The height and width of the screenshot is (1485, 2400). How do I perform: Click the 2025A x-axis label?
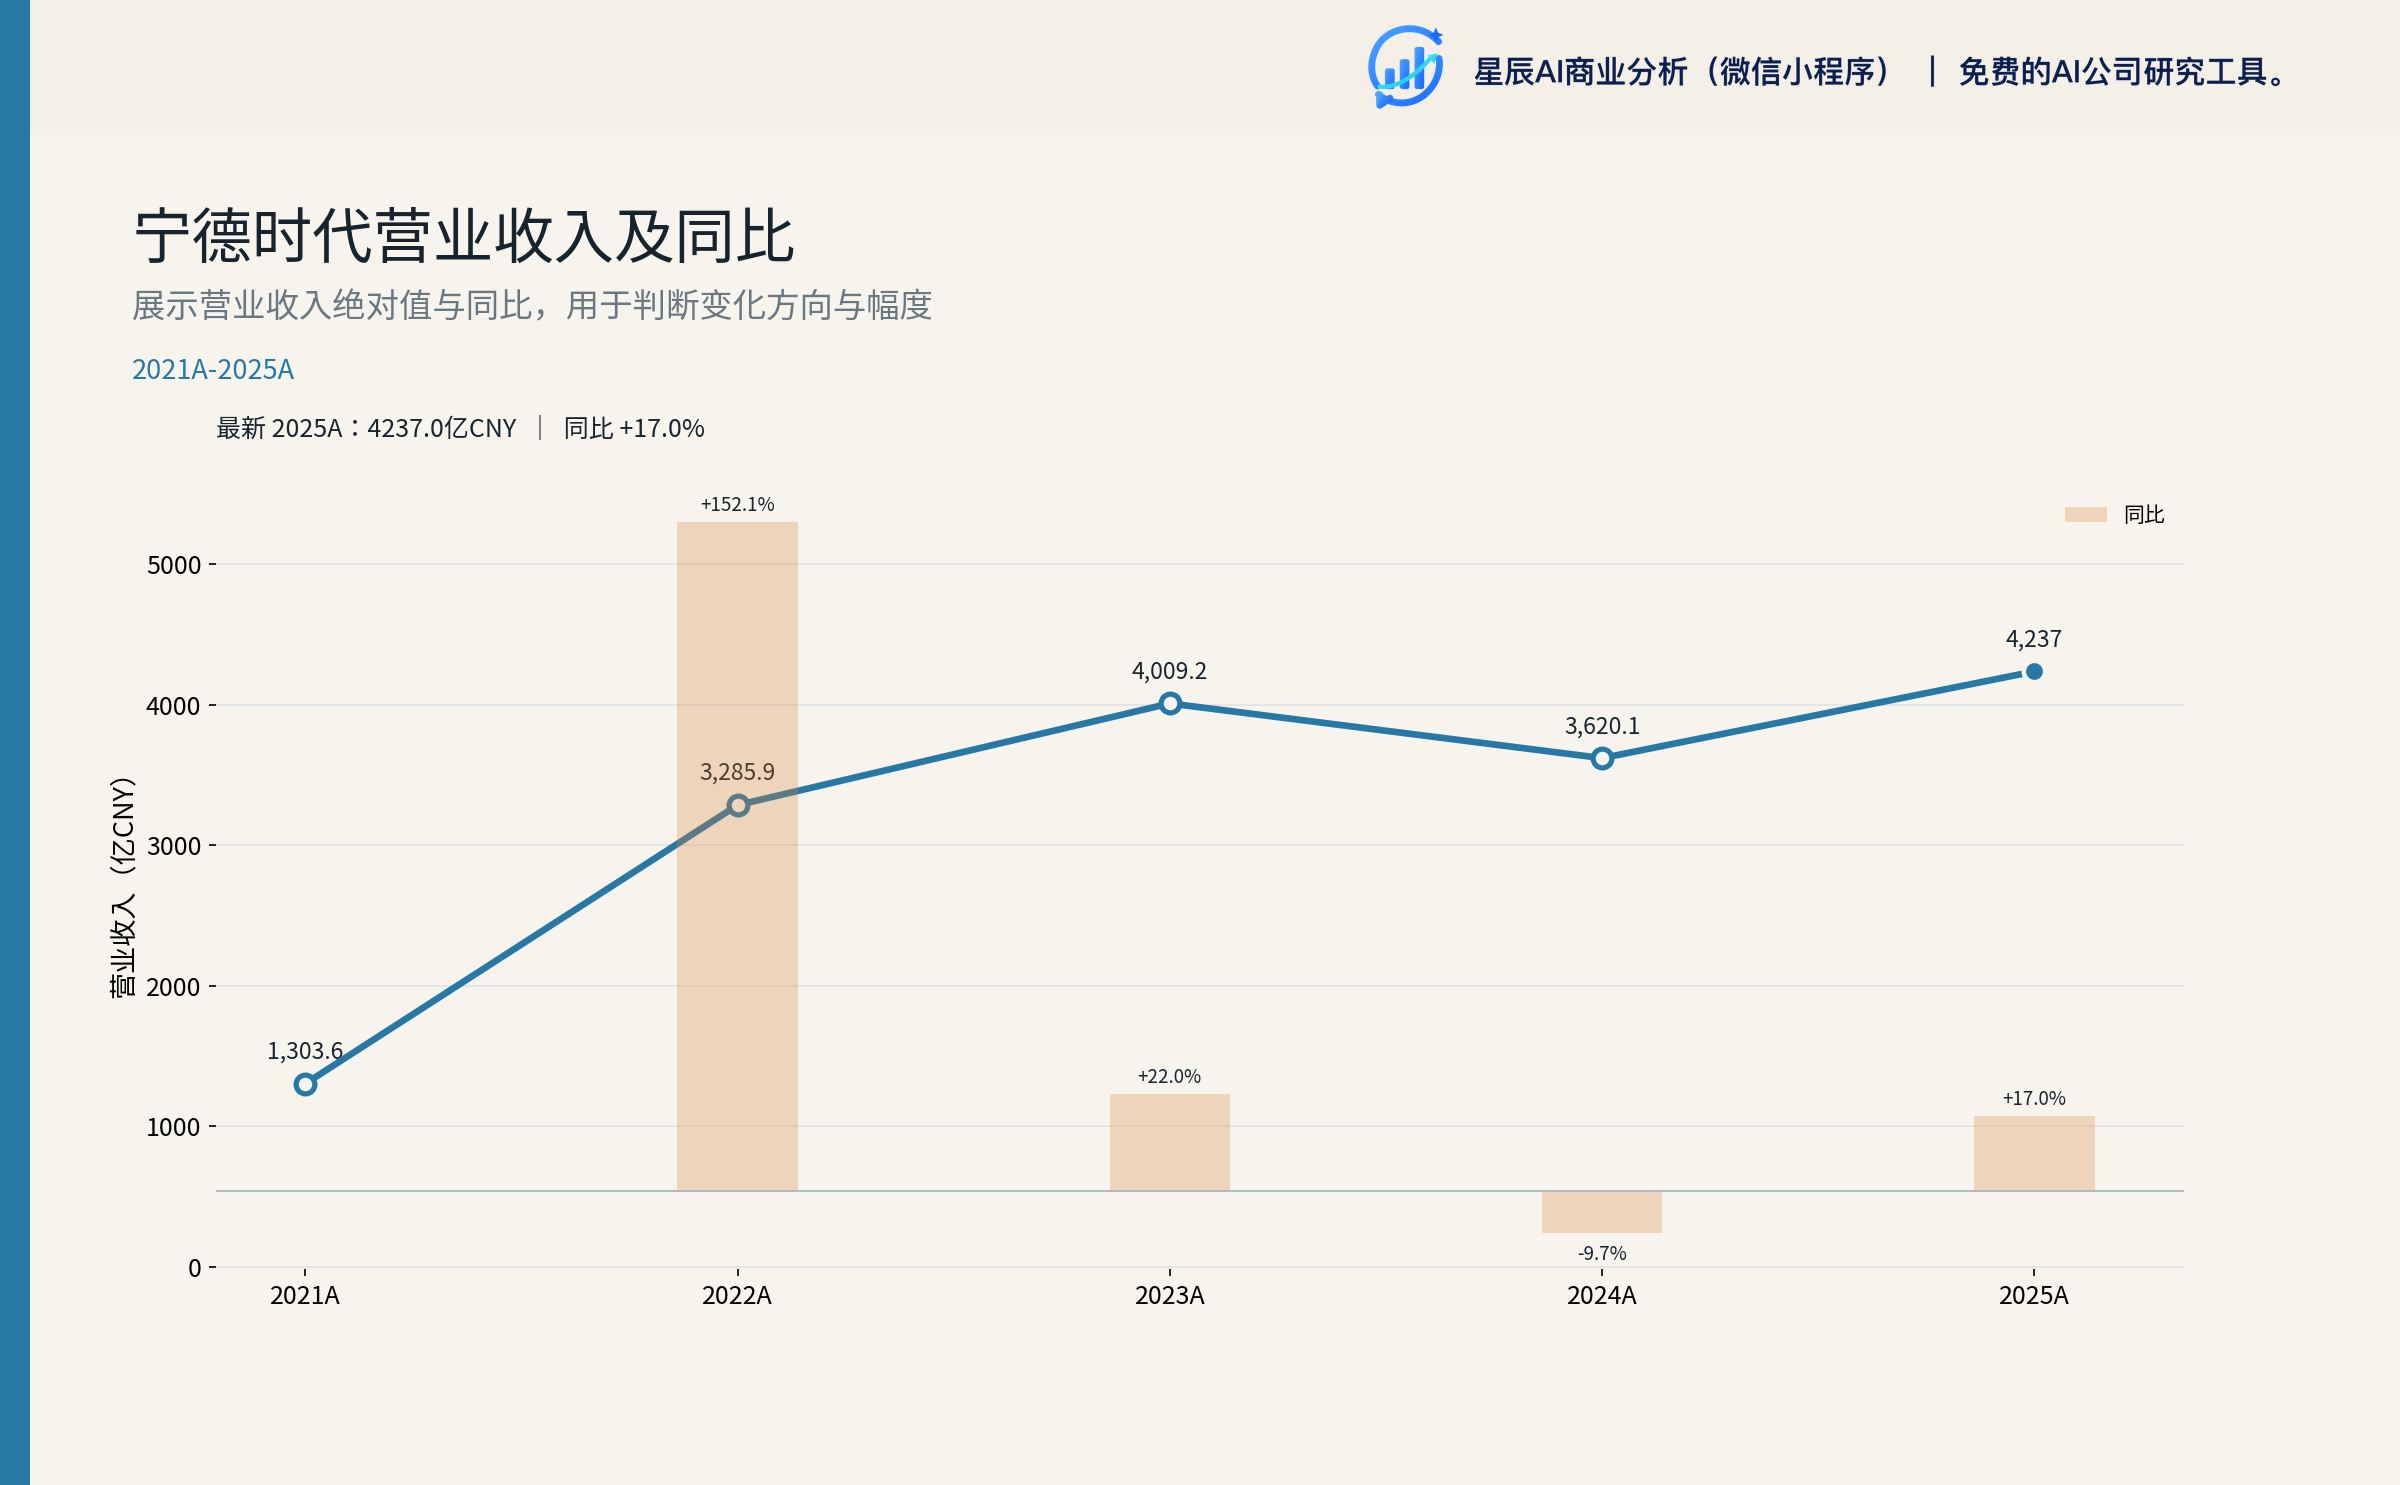[2034, 1296]
